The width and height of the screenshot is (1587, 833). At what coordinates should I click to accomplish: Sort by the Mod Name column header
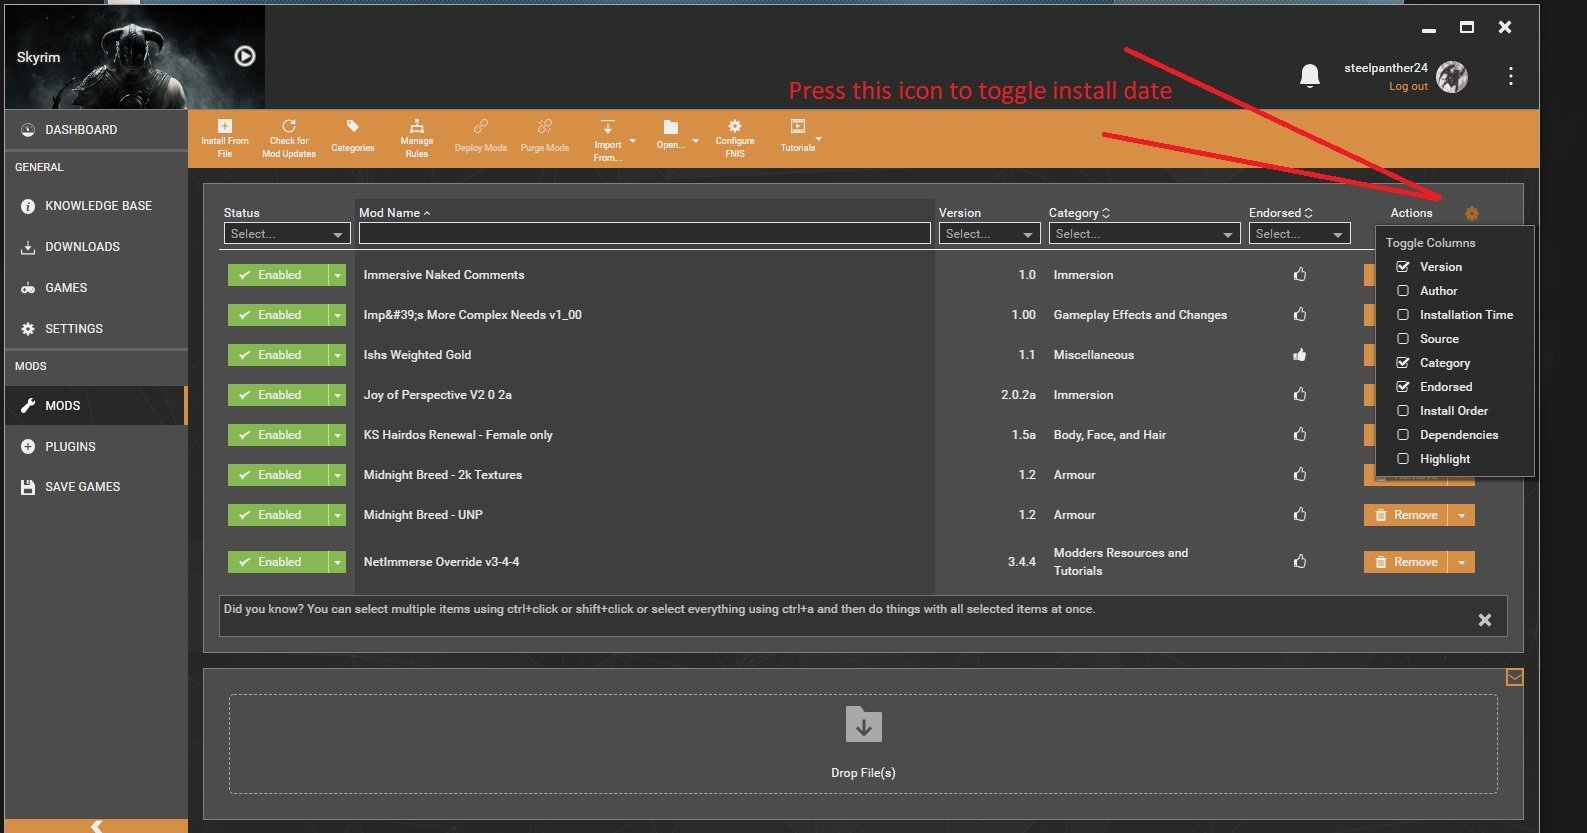394,213
